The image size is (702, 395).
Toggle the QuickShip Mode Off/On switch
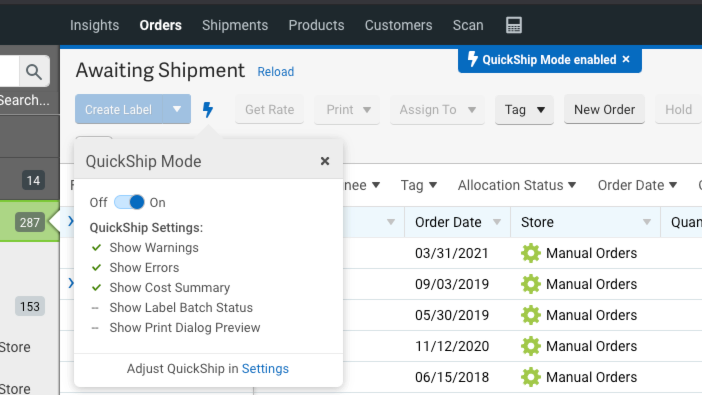coord(129,202)
